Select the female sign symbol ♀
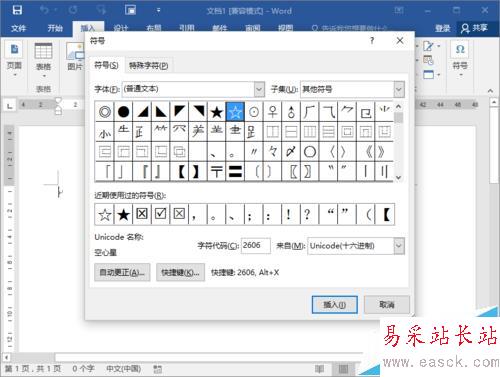Viewport: 500px width, 377px height. (x=273, y=112)
